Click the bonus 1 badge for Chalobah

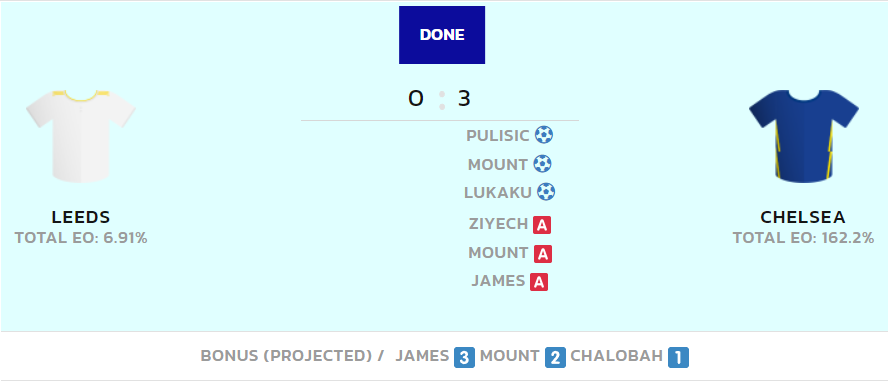pyautogui.click(x=678, y=357)
